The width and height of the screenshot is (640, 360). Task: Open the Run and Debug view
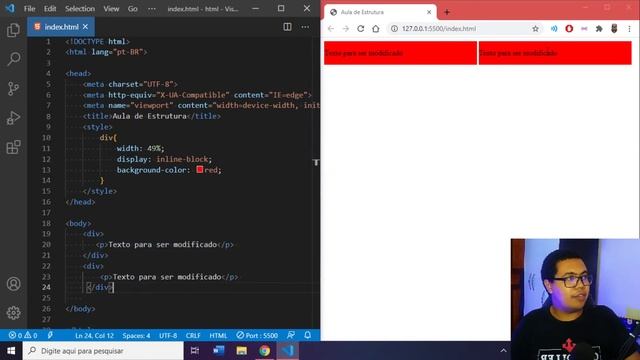[x=13, y=118]
